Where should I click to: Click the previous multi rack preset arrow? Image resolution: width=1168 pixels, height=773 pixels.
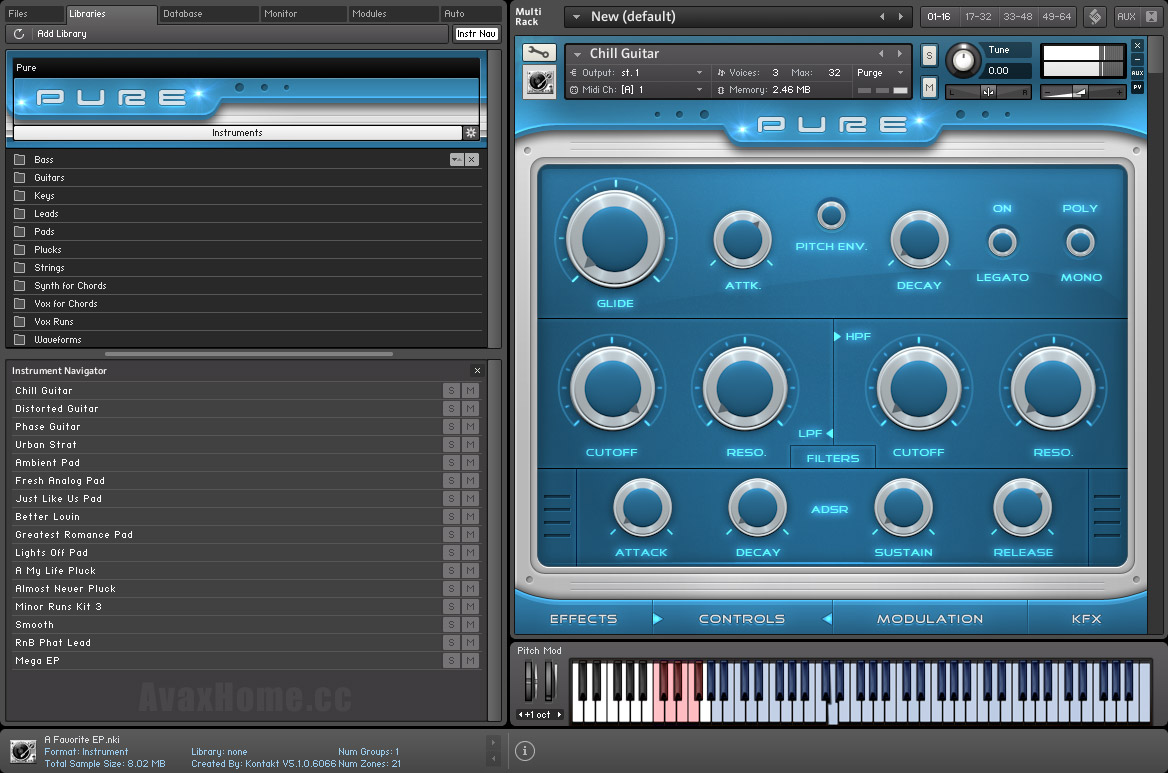883,16
